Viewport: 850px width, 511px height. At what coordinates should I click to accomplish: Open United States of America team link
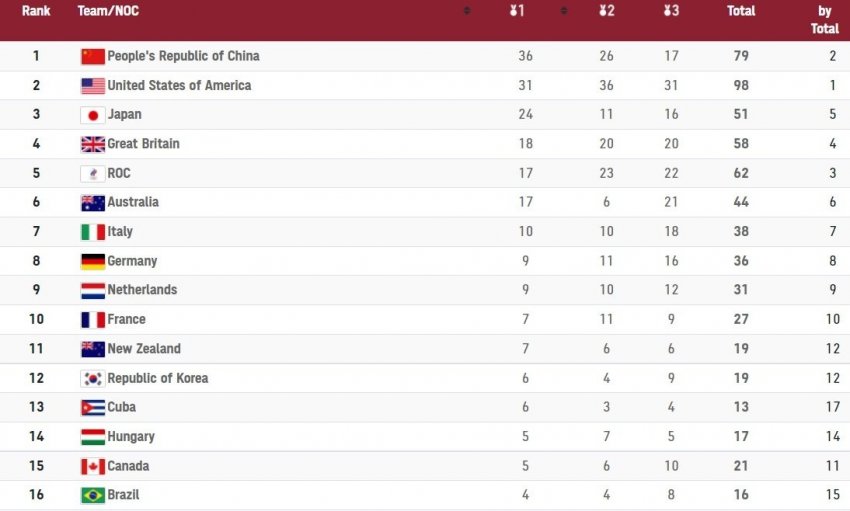click(179, 86)
